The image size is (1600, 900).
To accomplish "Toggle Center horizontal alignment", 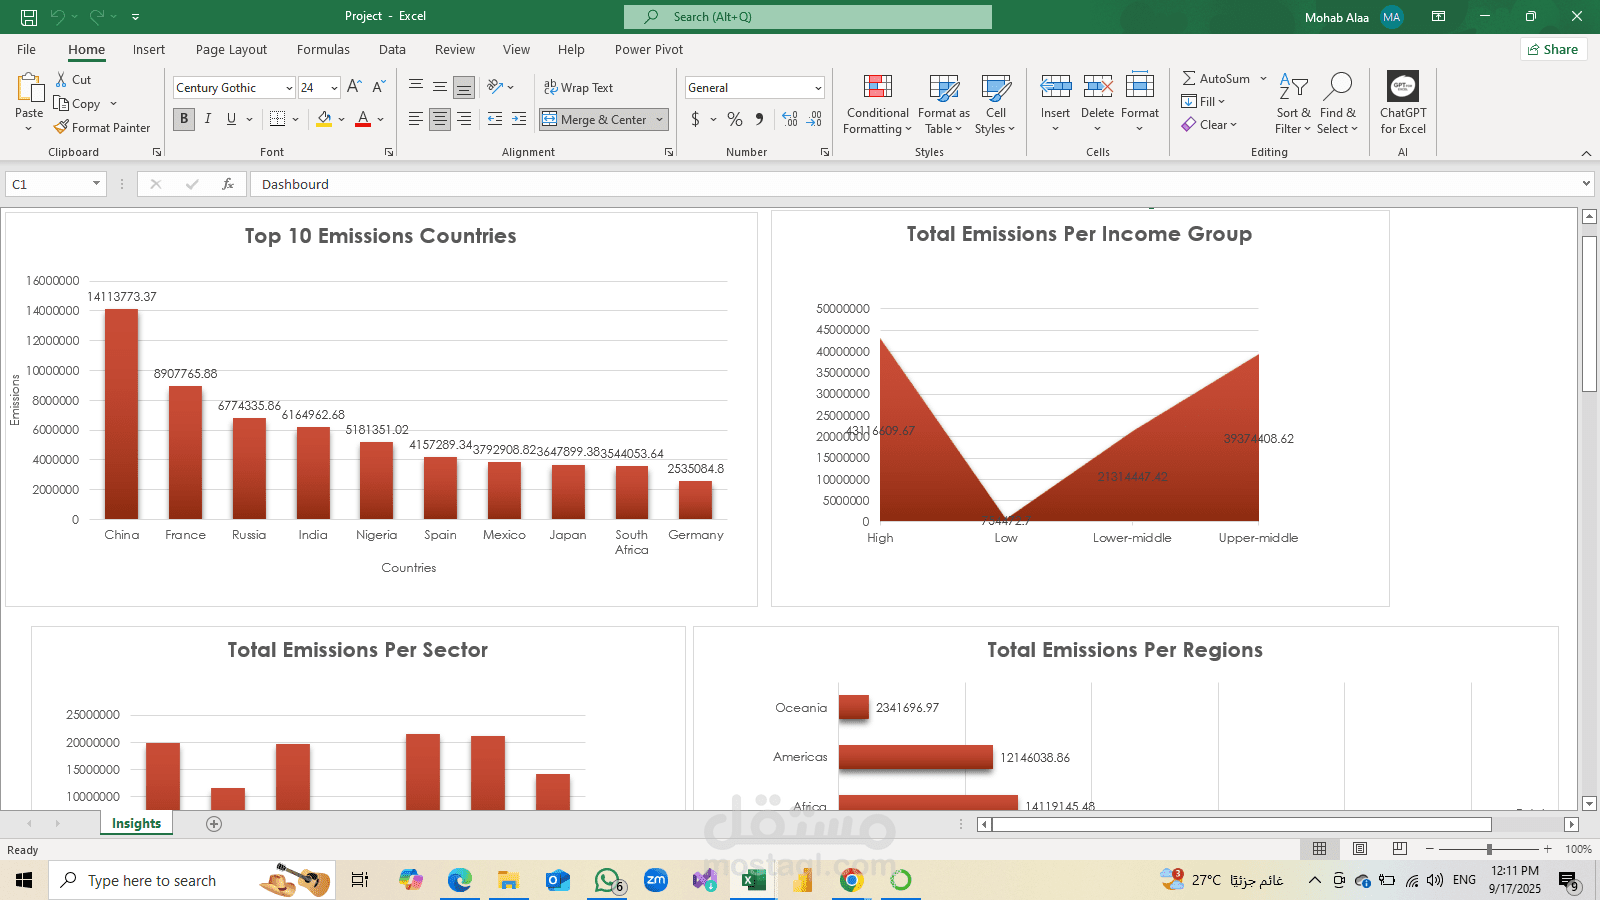I will 440,119.
